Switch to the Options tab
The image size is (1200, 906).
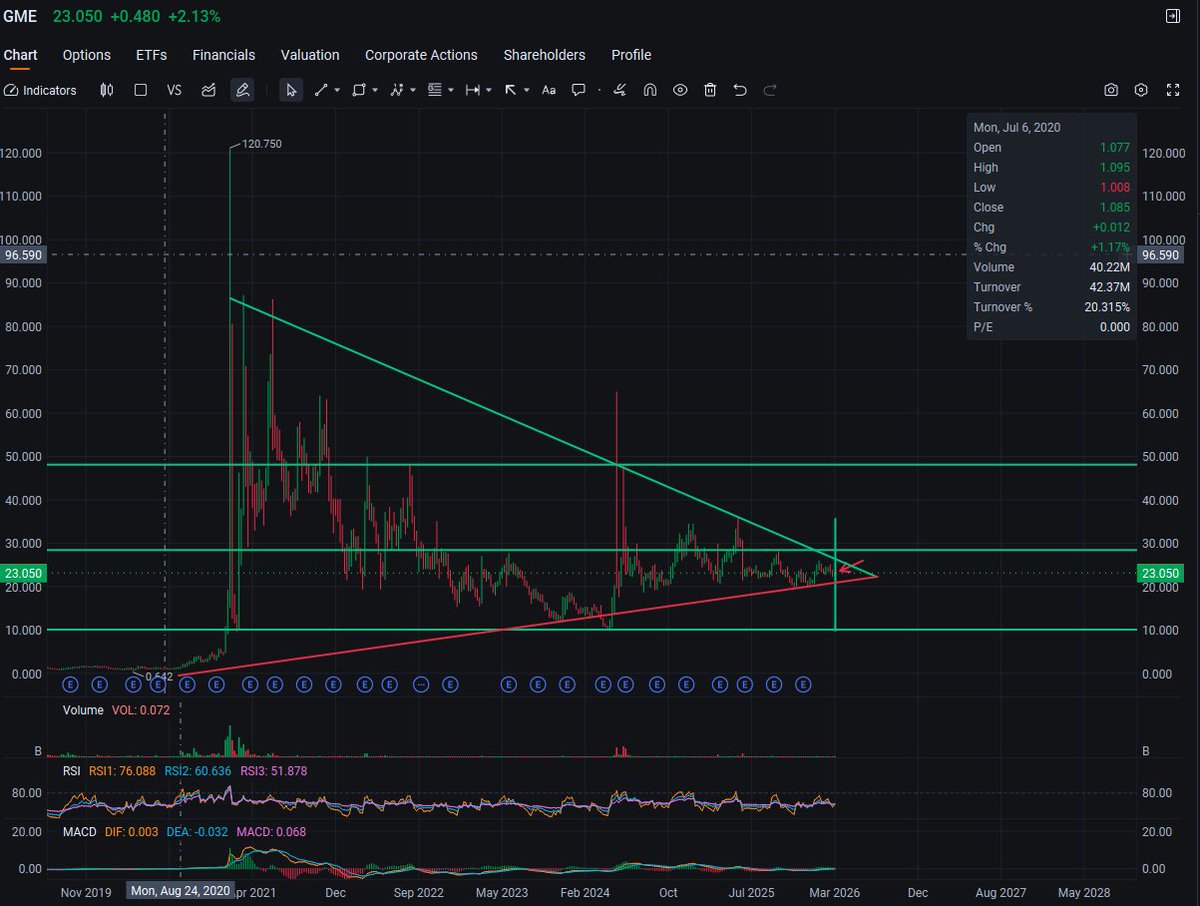tap(87, 55)
